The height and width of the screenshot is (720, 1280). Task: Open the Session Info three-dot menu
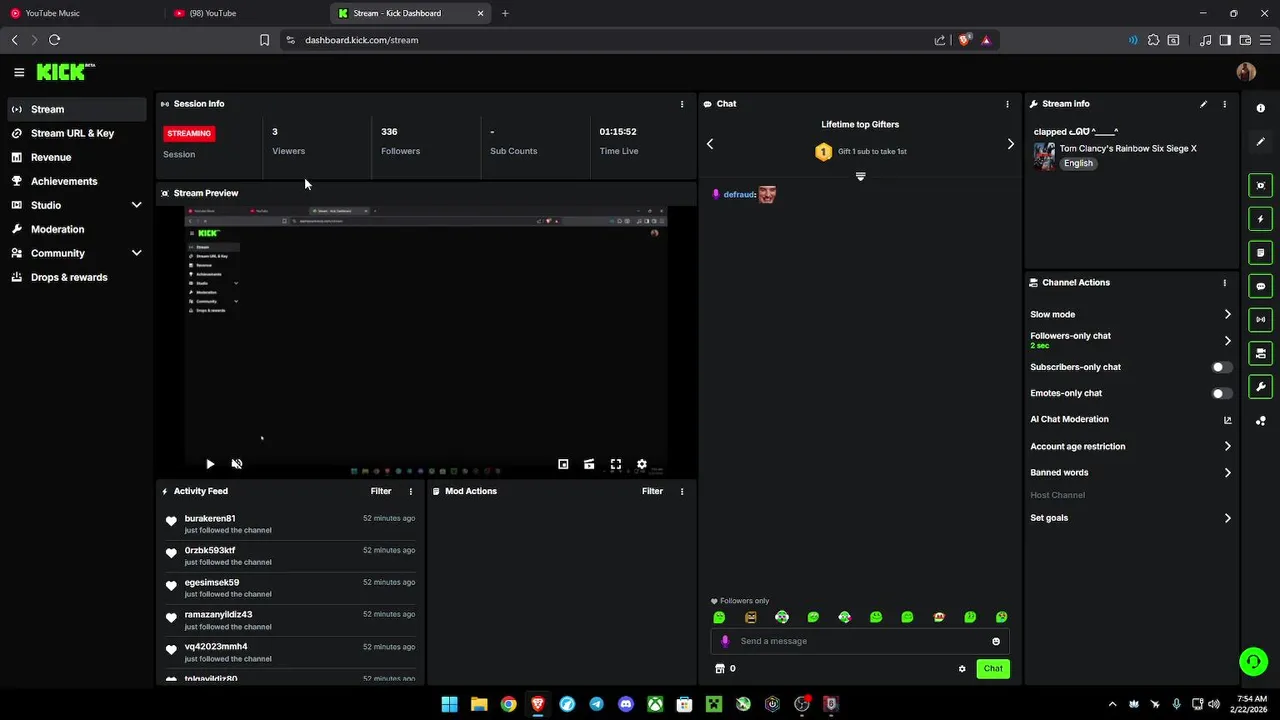tap(682, 104)
